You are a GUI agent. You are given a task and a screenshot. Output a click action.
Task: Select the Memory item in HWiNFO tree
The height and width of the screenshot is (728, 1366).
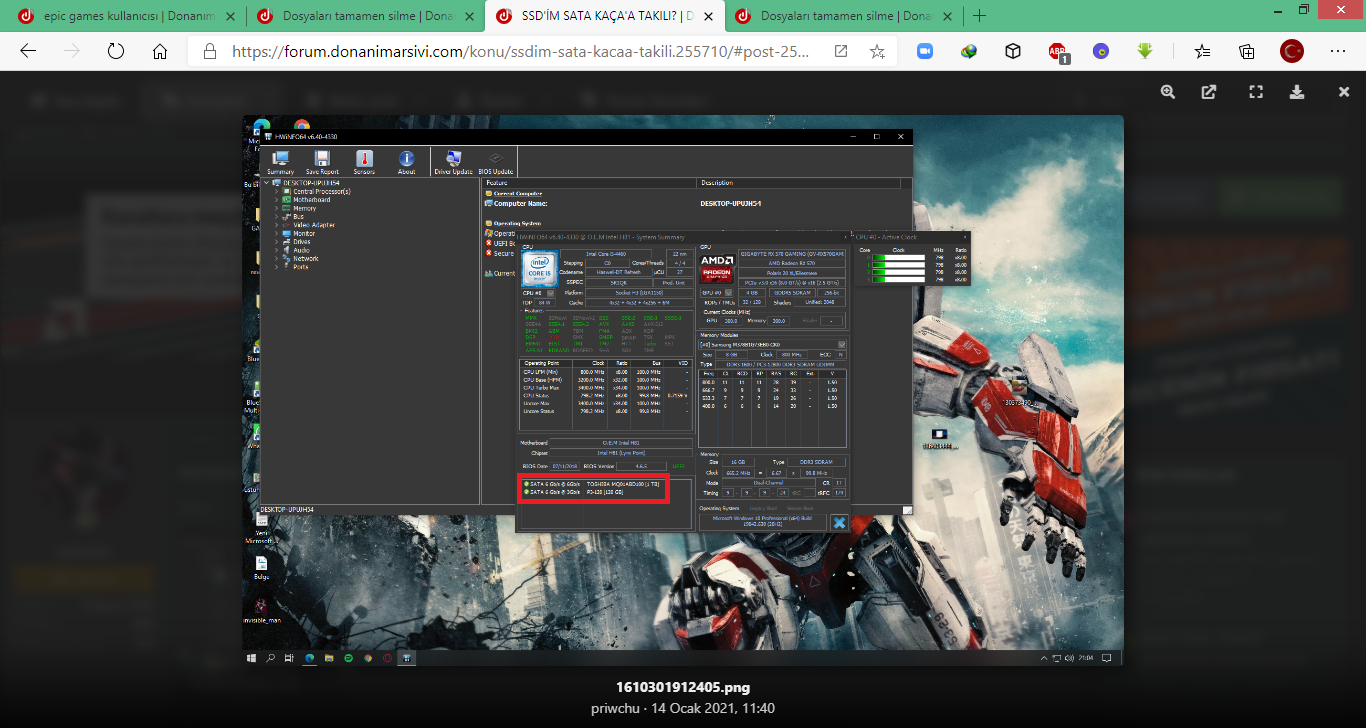click(304, 208)
